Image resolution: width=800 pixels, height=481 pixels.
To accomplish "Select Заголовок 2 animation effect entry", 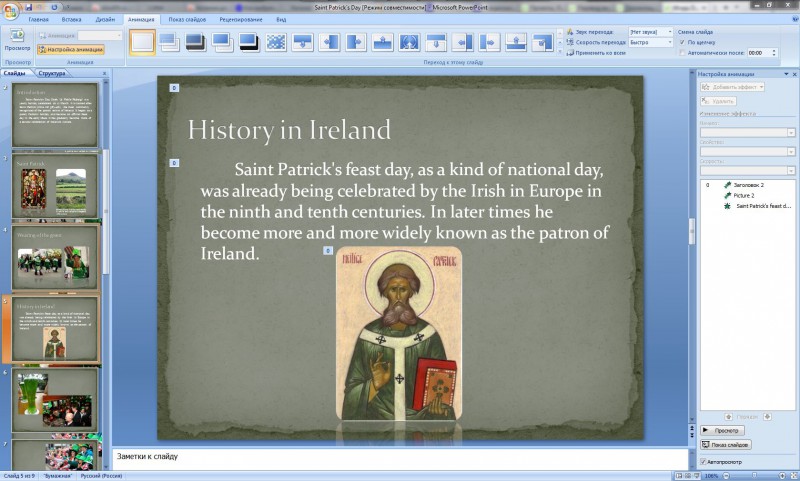I will click(x=749, y=185).
